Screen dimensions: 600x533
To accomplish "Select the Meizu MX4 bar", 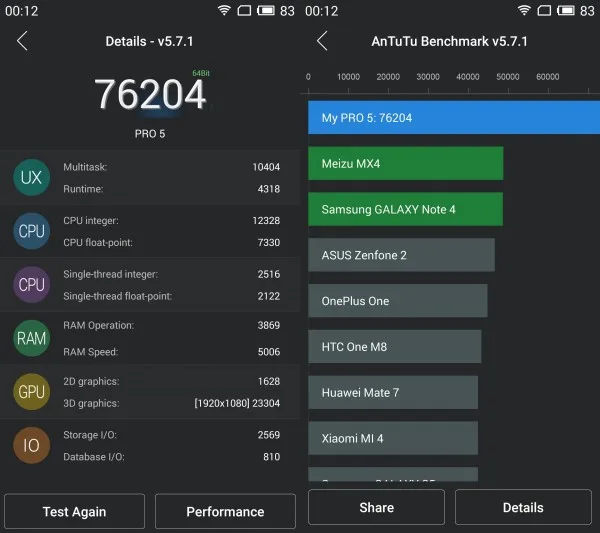I will coord(406,163).
